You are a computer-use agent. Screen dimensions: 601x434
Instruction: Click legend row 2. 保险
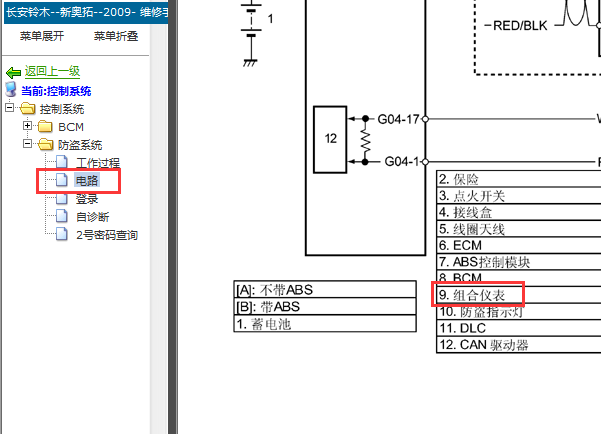pyautogui.click(x=519, y=179)
